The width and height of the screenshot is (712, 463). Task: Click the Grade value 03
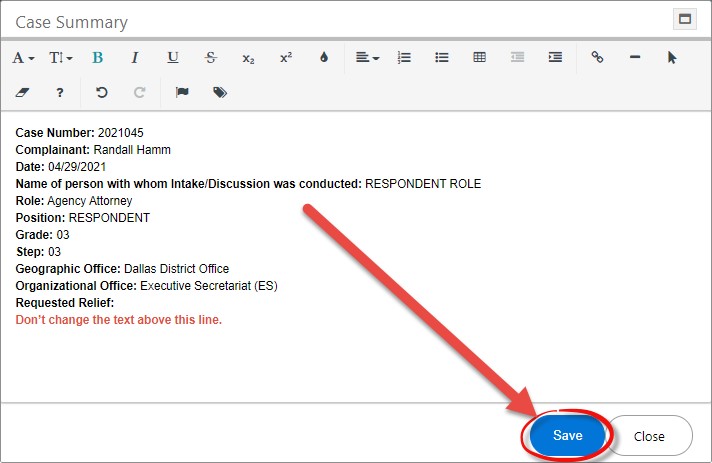click(x=63, y=235)
